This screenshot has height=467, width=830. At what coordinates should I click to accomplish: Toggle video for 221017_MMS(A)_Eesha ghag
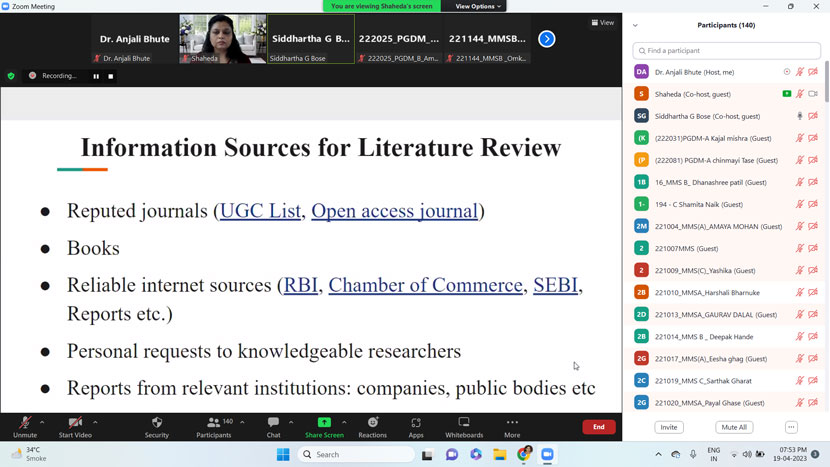(x=813, y=358)
